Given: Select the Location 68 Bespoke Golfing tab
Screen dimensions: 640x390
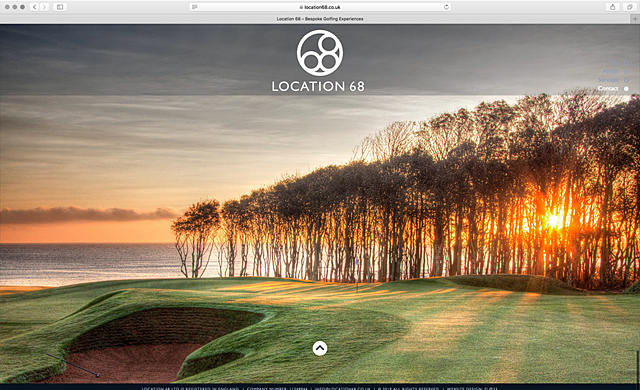Looking at the screenshot, I should click(320, 19).
